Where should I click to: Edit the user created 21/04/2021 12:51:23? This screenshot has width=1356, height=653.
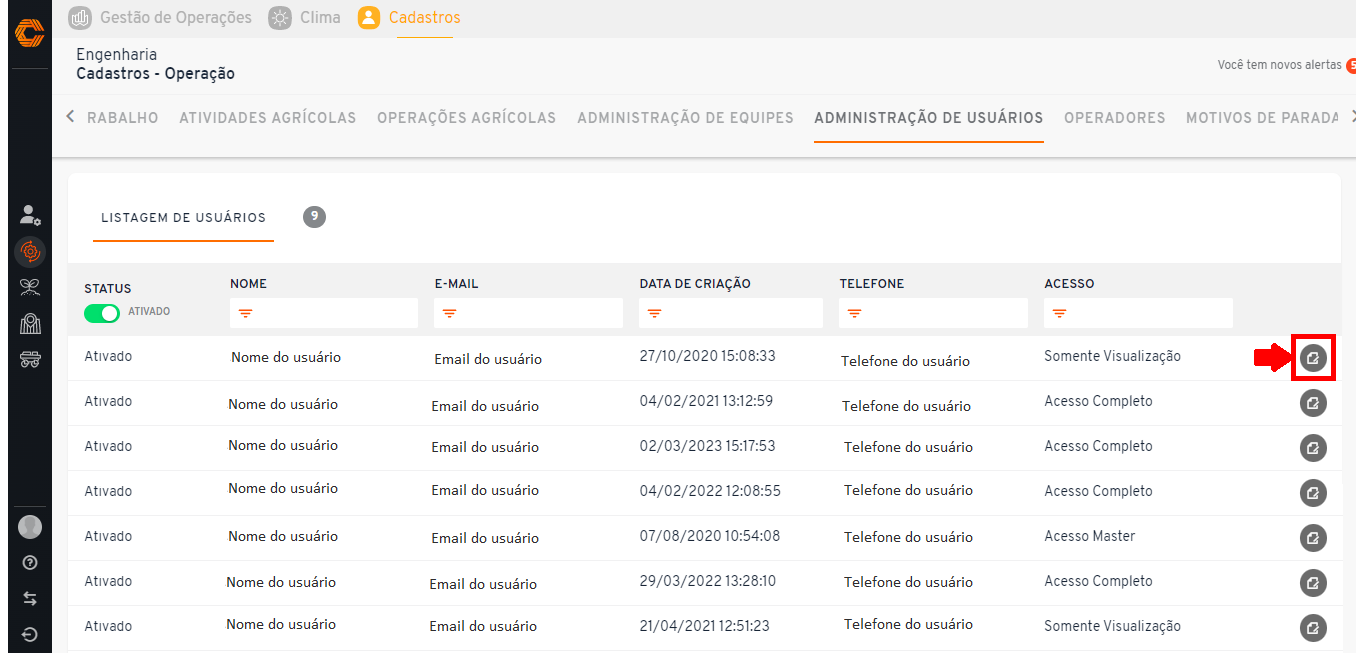[1313, 628]
